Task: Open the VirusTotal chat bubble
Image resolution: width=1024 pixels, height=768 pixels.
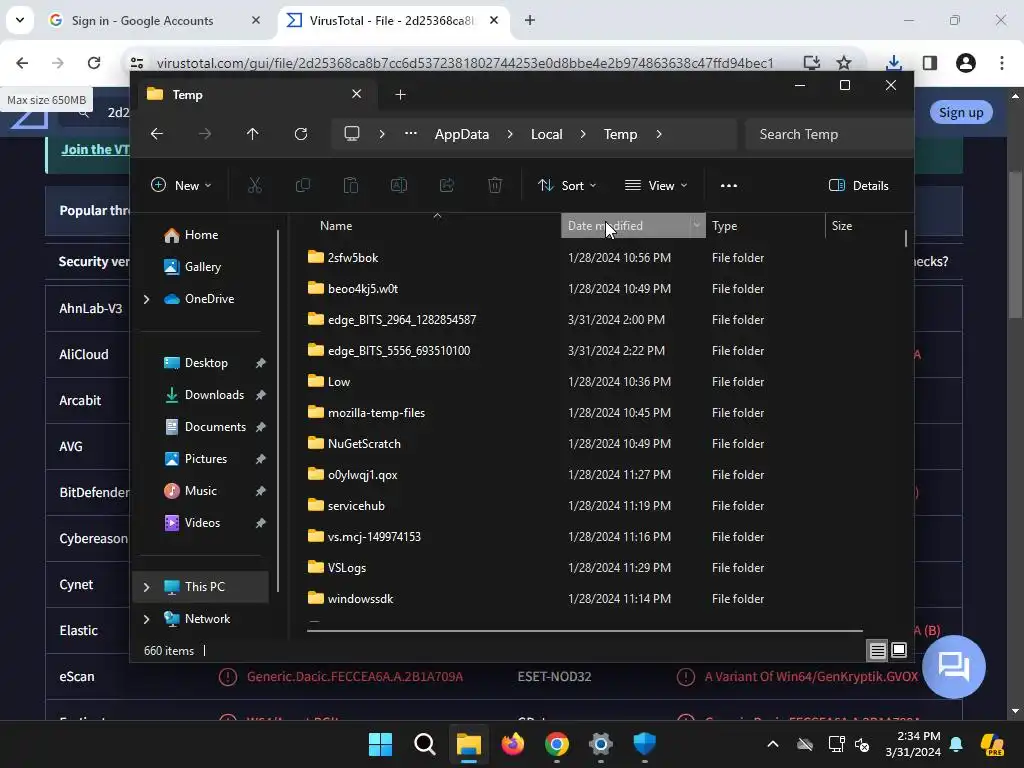Action: (x=953, y=667)
